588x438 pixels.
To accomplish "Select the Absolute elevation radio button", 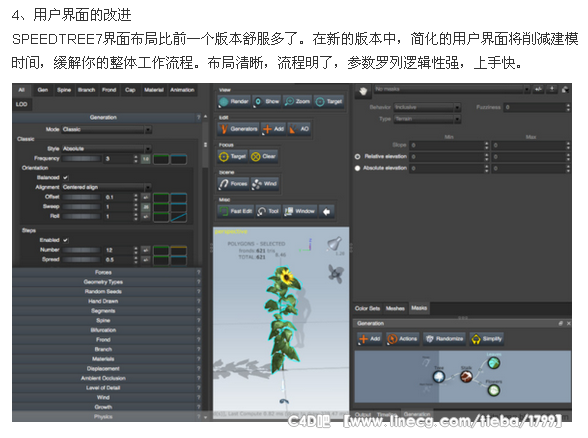I will point(357,168).
